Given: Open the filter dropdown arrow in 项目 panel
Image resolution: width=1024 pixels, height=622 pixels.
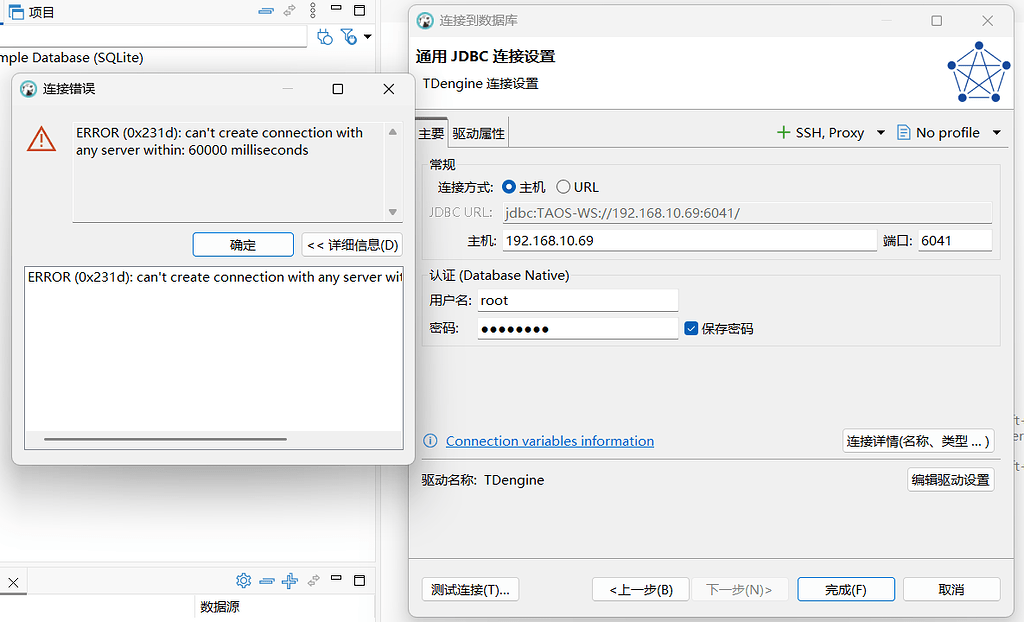Looking at the screenshot, I should click(x=368, y=37).
